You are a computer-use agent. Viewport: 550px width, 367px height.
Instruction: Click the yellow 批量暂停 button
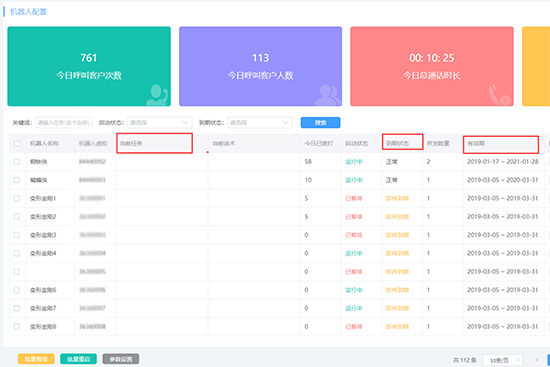pyautogui.click(x=36, y=359)
